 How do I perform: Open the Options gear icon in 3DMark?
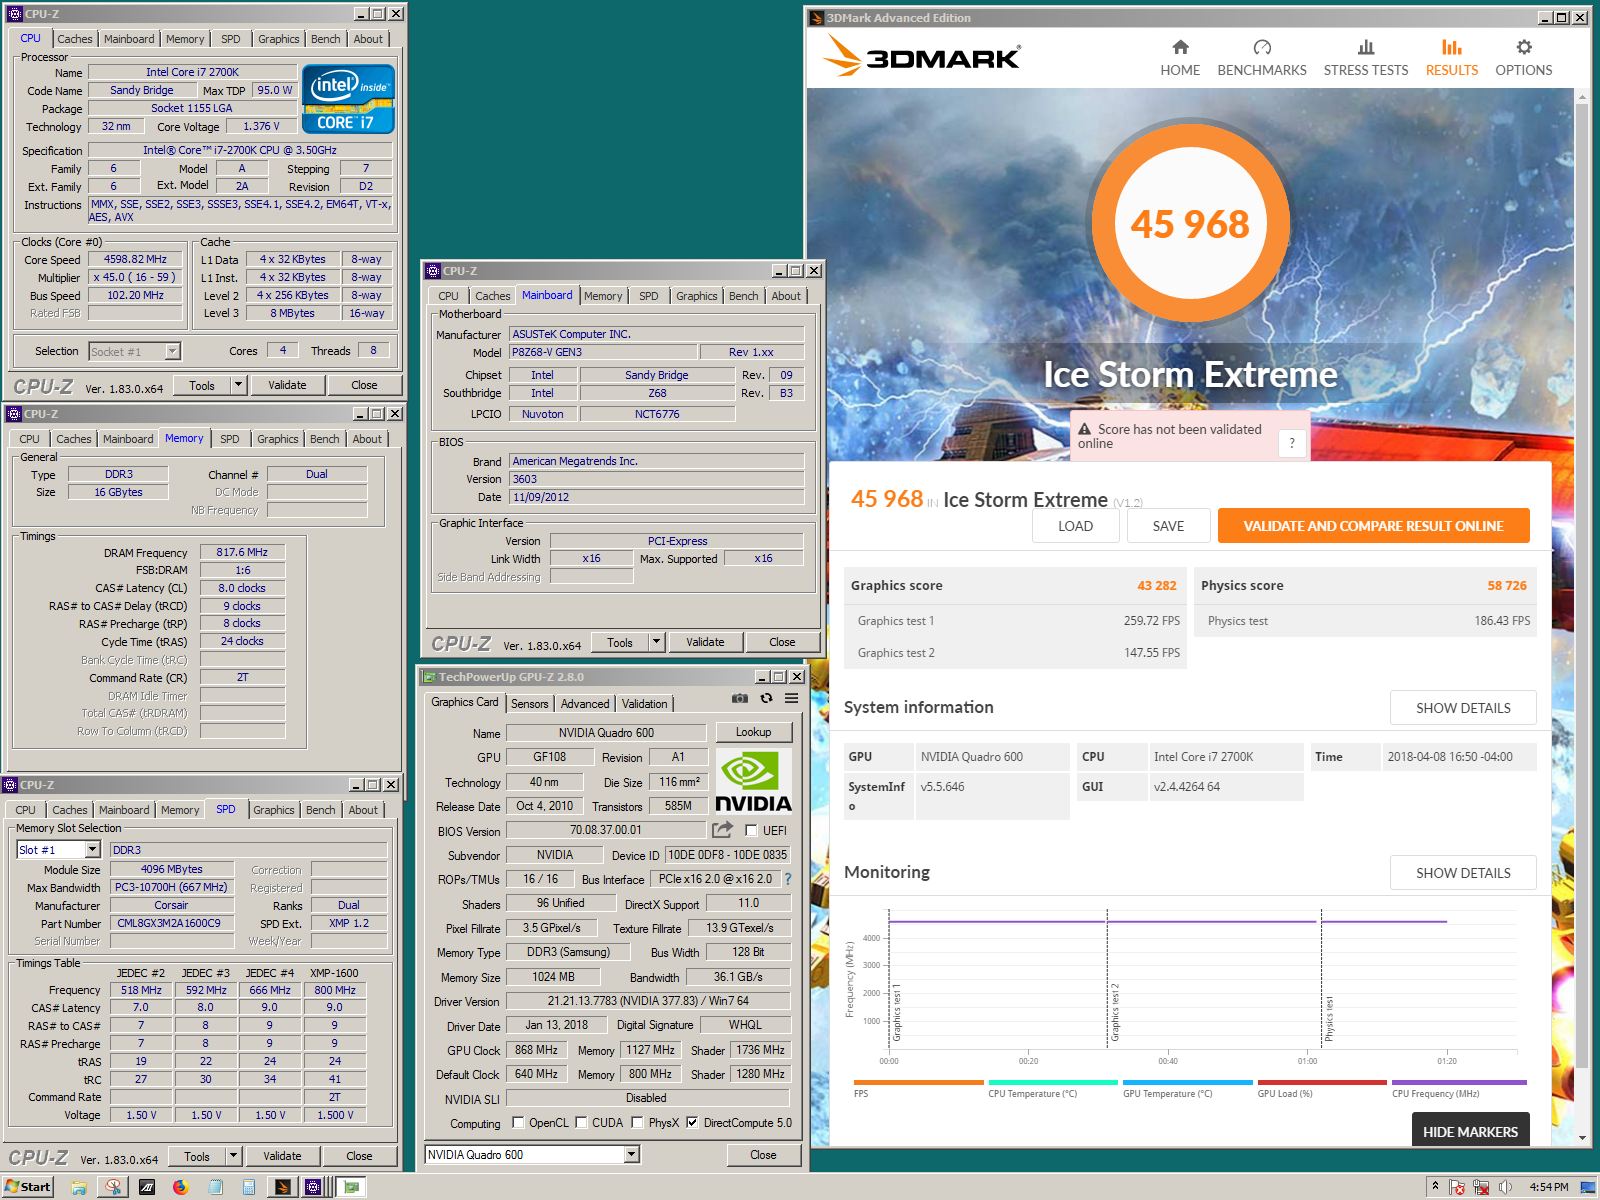tap(1524, 47)
